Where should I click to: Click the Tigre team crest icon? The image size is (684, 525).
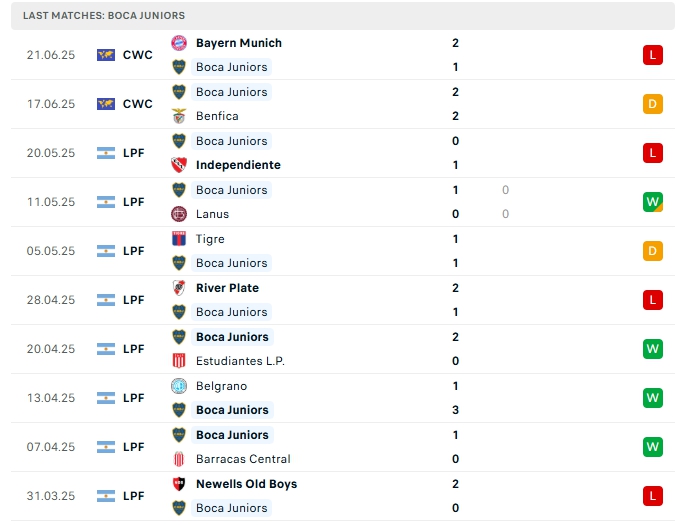tap(179, 239)
